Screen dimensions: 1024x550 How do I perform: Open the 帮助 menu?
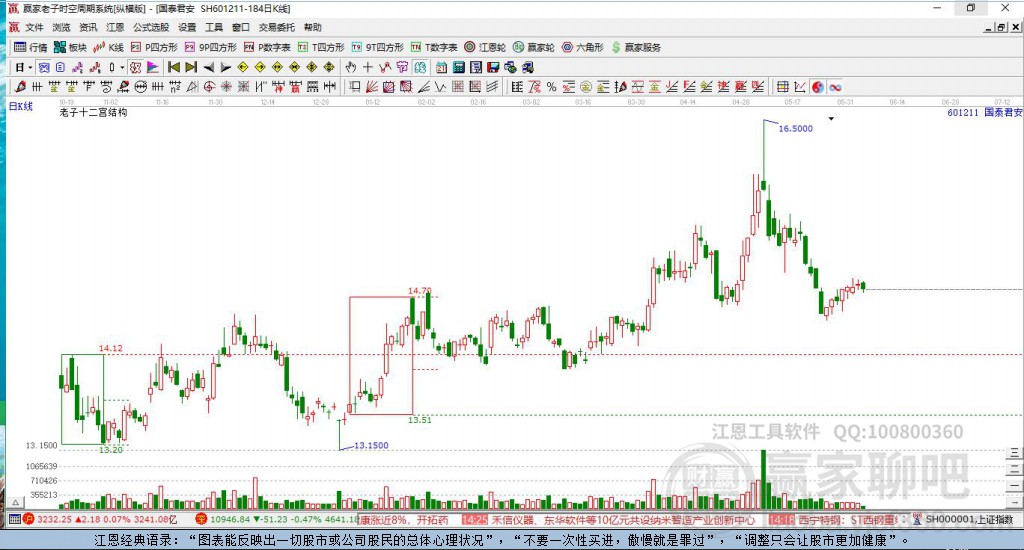click(312, 27)
